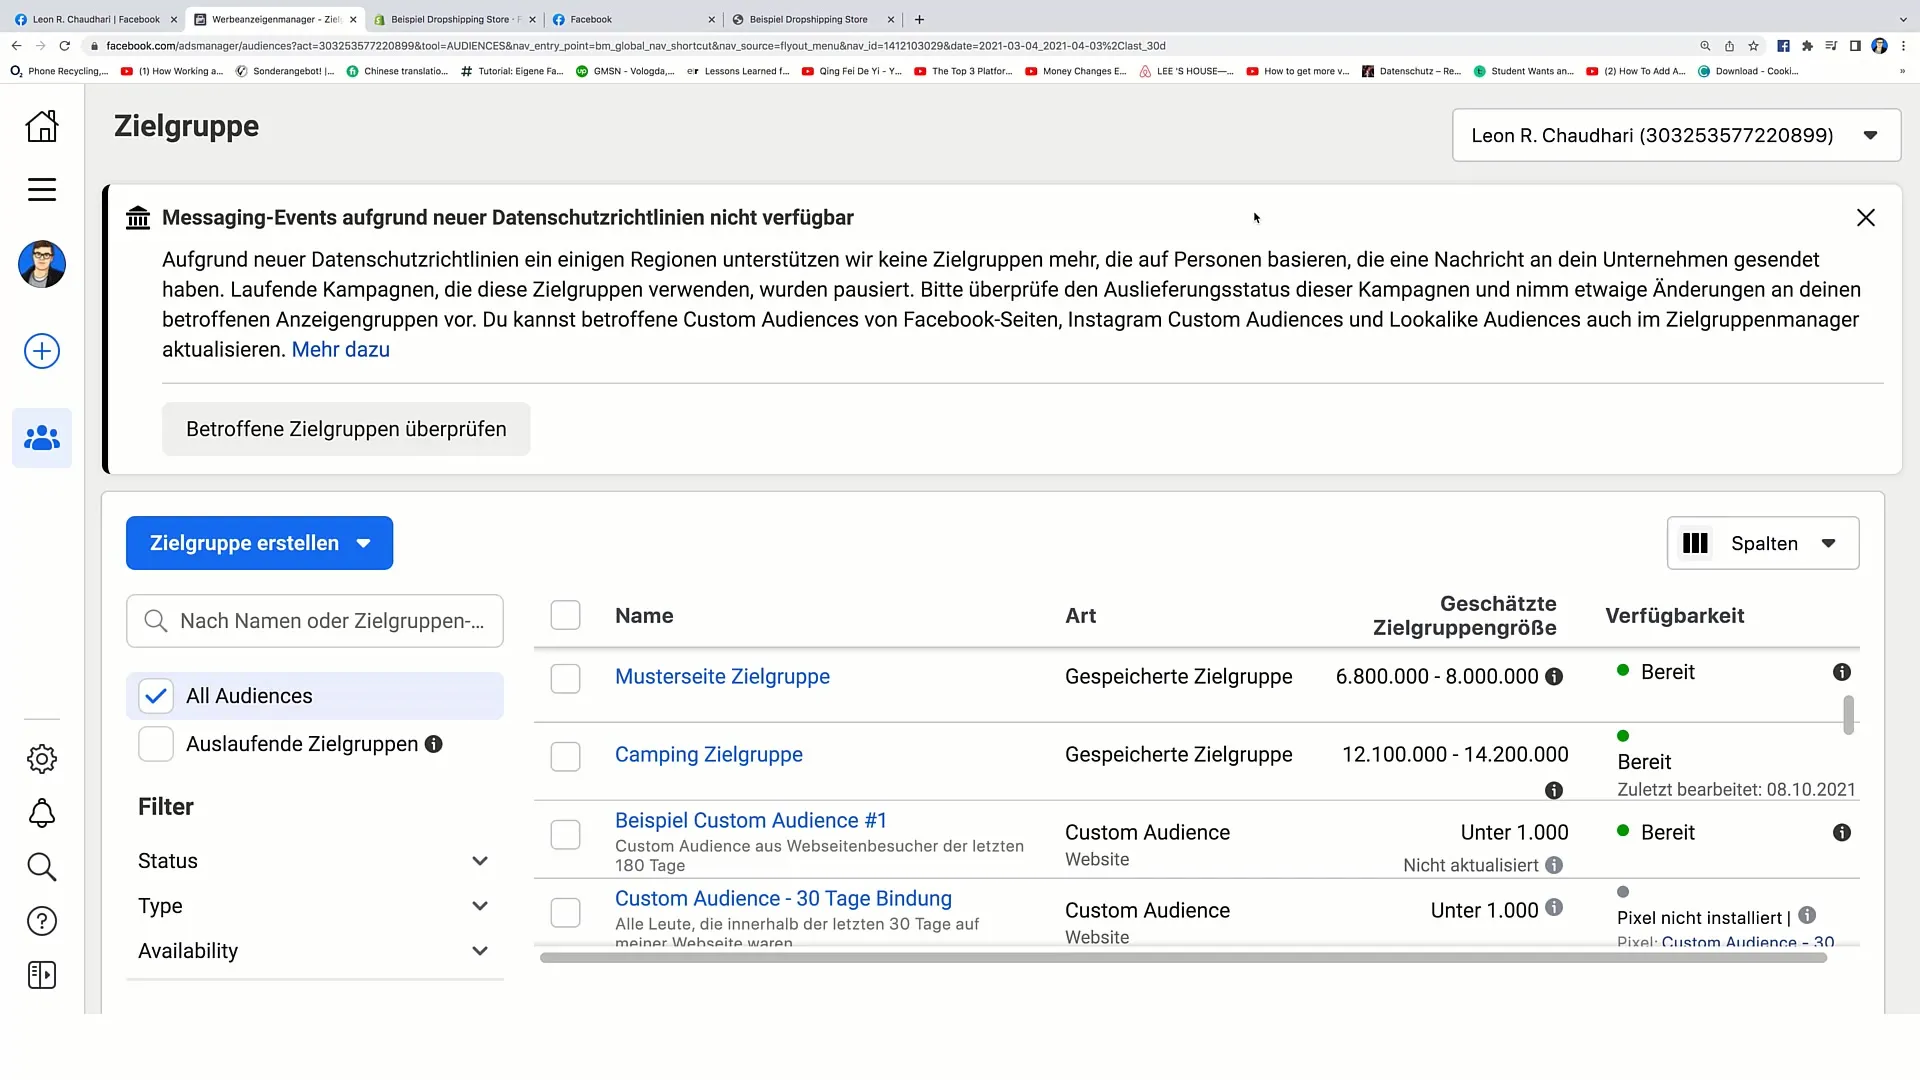Click the table's vertical scrollbar thumb
The image size is (1920, 1080).
click(x=1849, y=715)
